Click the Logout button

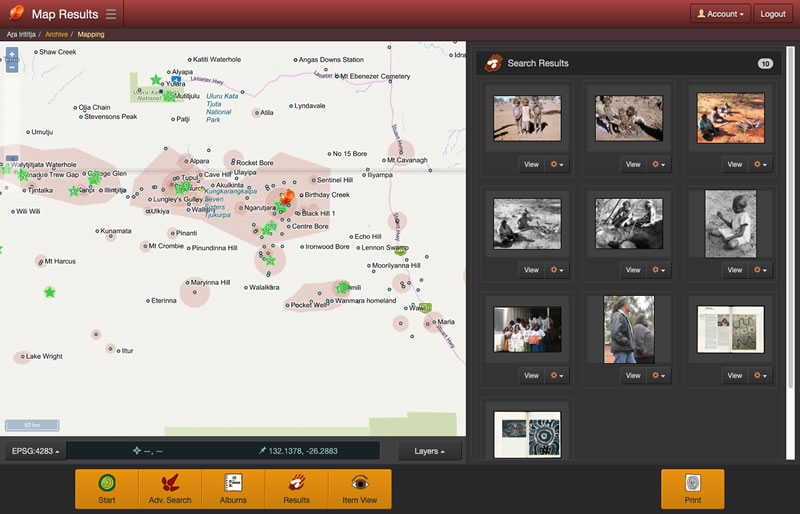[772, 14]
